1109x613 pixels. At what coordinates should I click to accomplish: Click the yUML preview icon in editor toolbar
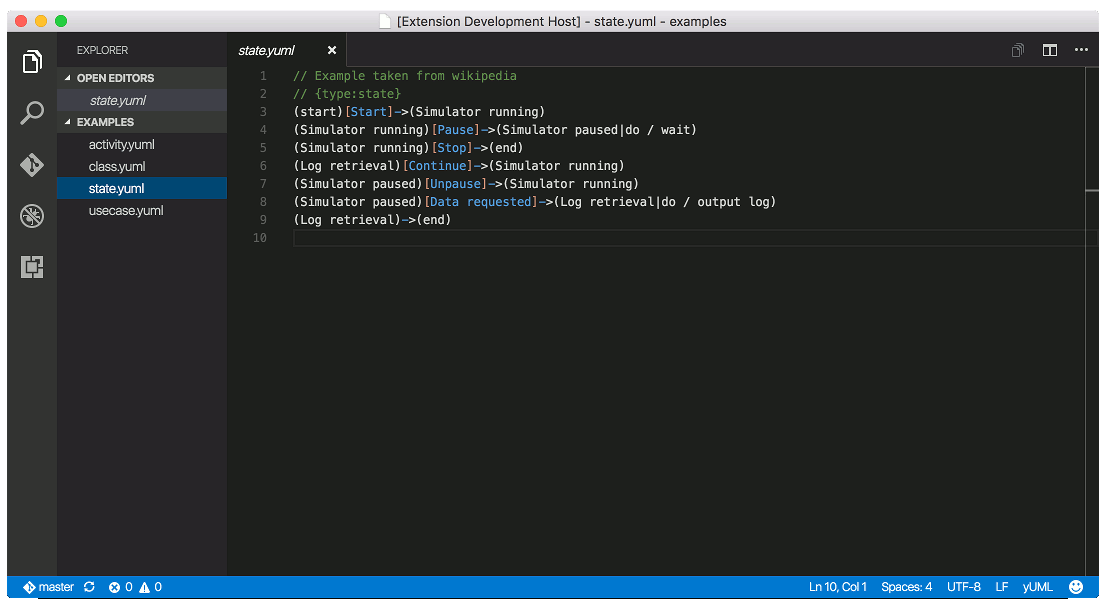[1018, 50]
